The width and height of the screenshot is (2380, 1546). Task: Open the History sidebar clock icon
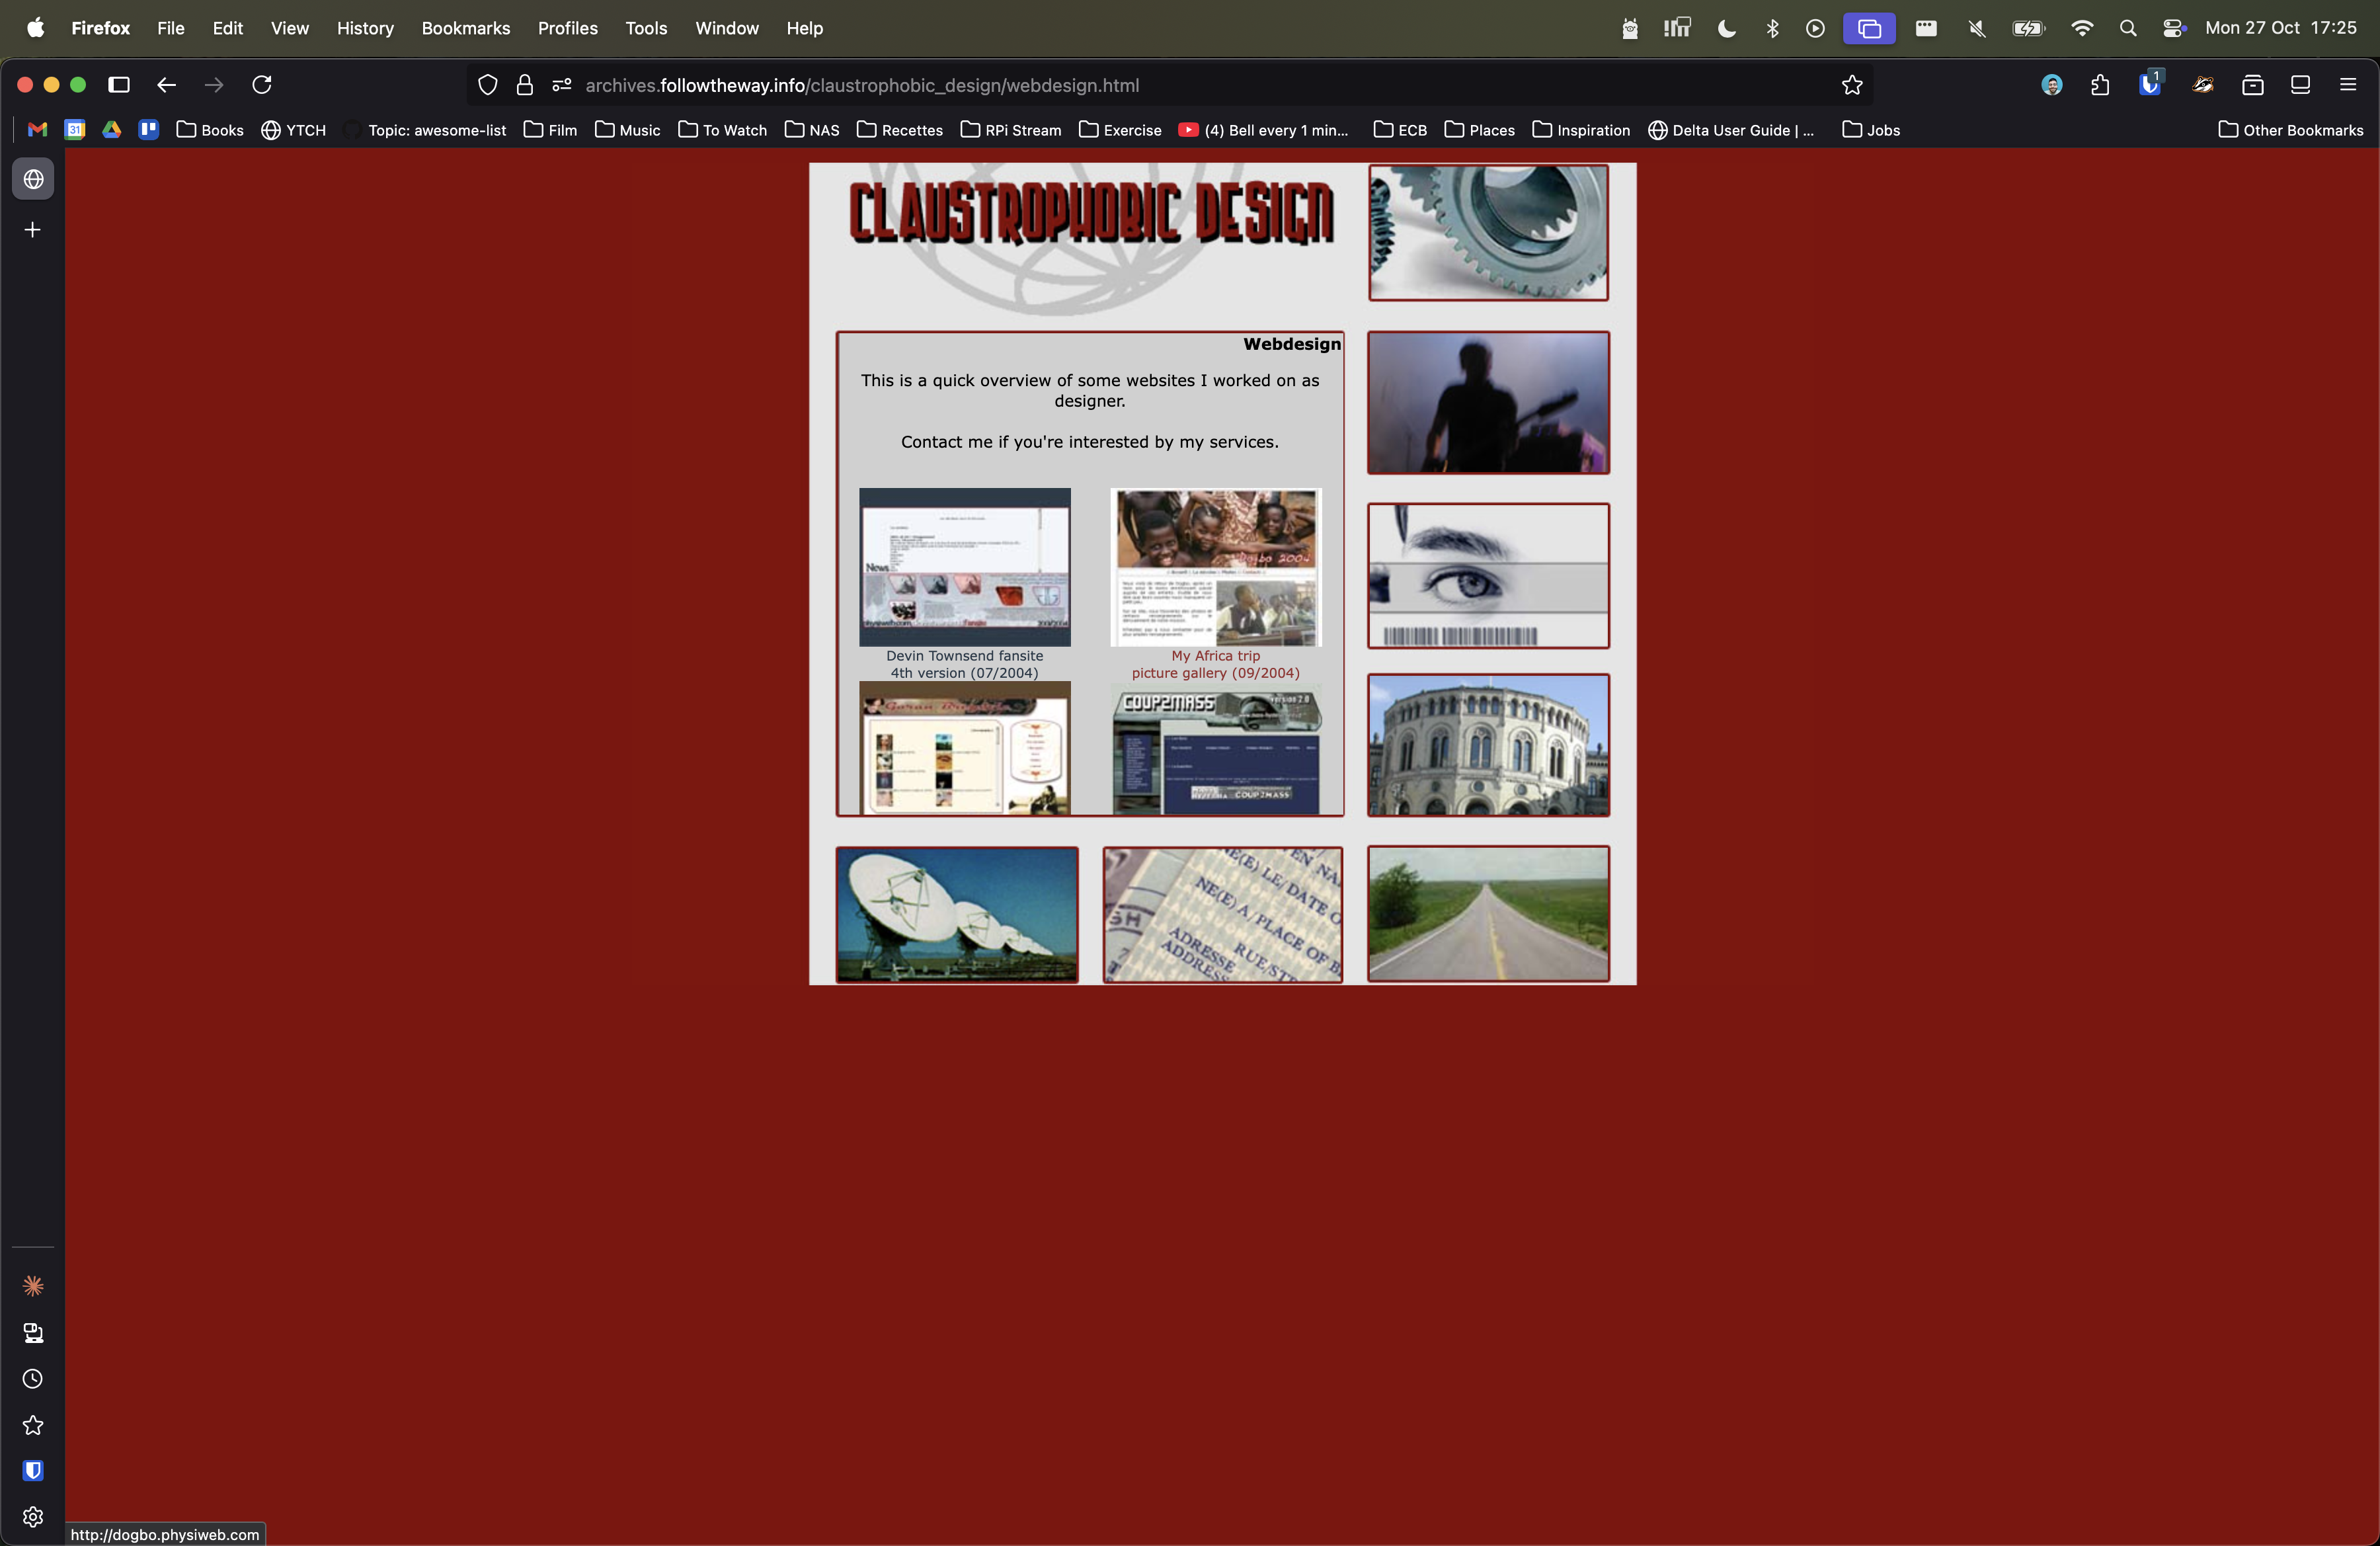click(x=33, y=1379)
